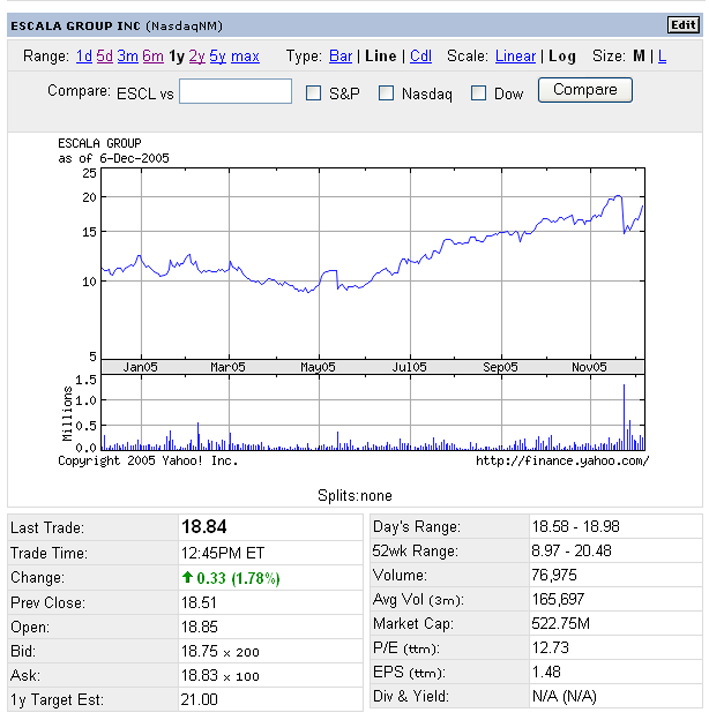This screenshot has height=720, width=709.
Task: Enable the S&P comparison checkbox
Action: 313,93
